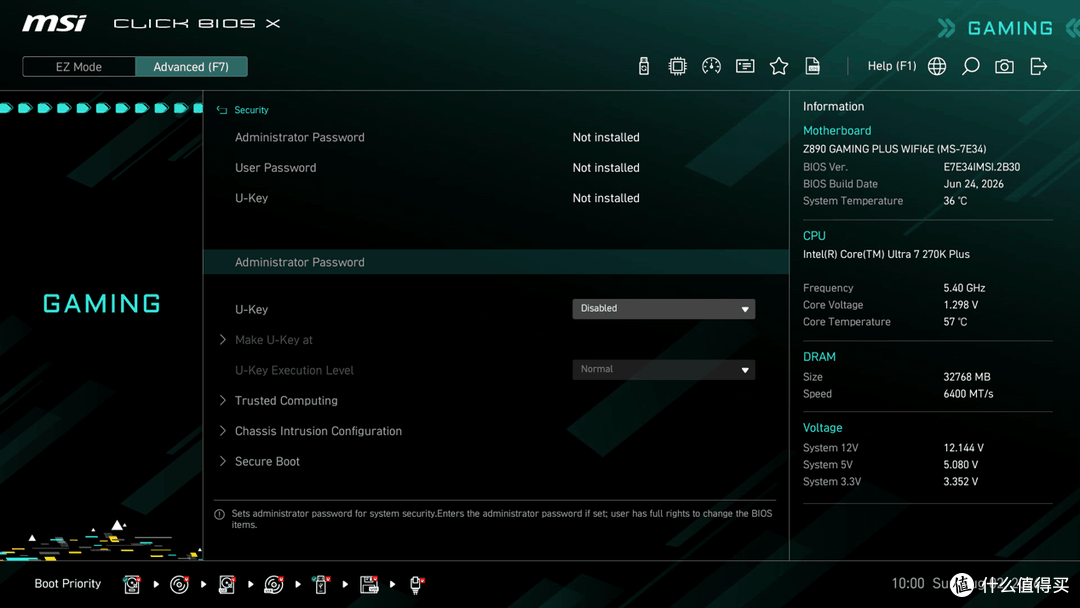1080x608 pixels.
Task: Select the USB CD/DVD boot icon
Action: [x=273, y=585]
